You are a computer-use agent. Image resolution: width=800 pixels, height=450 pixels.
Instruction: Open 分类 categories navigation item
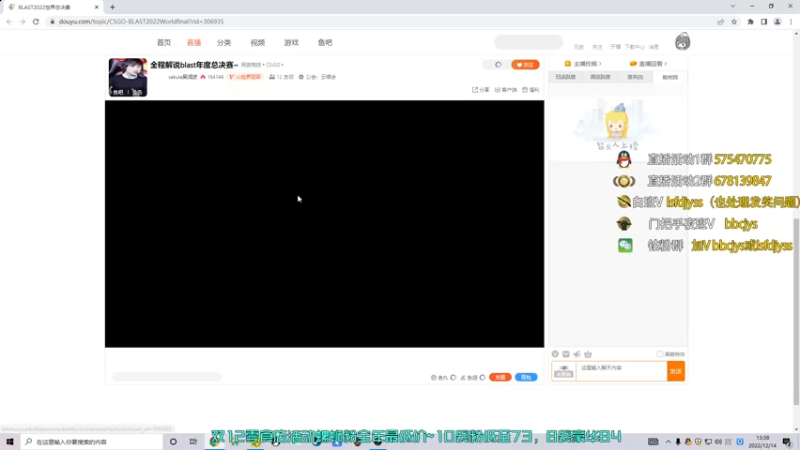point(224,42)
